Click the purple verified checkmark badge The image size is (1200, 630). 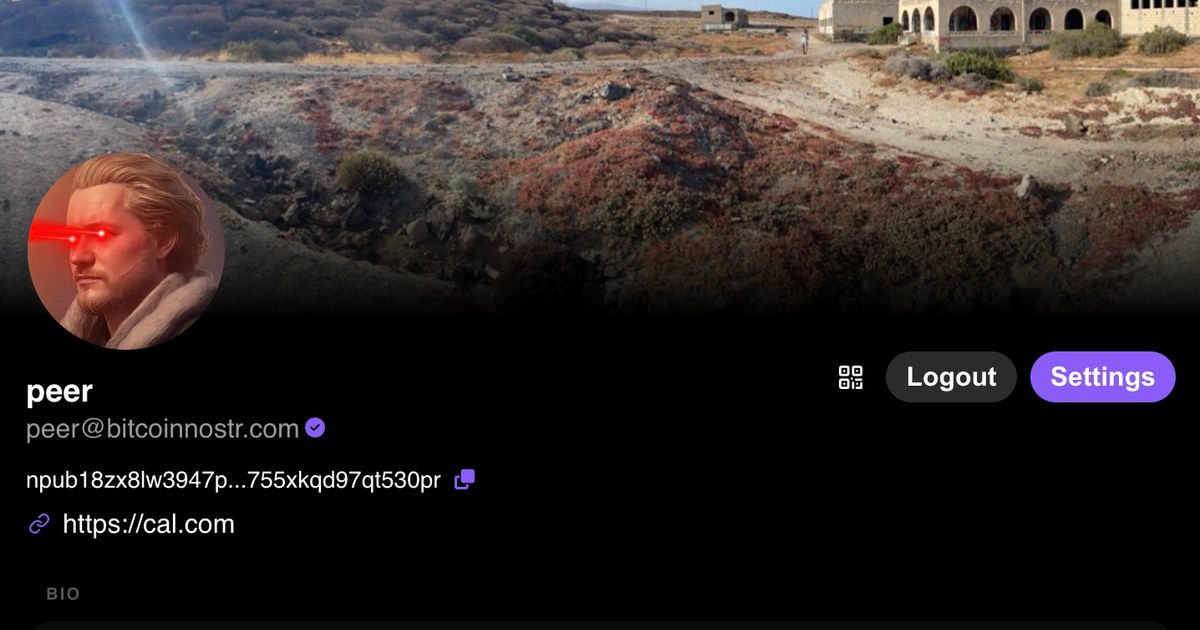pyautogui.click(x=315, y=428)
